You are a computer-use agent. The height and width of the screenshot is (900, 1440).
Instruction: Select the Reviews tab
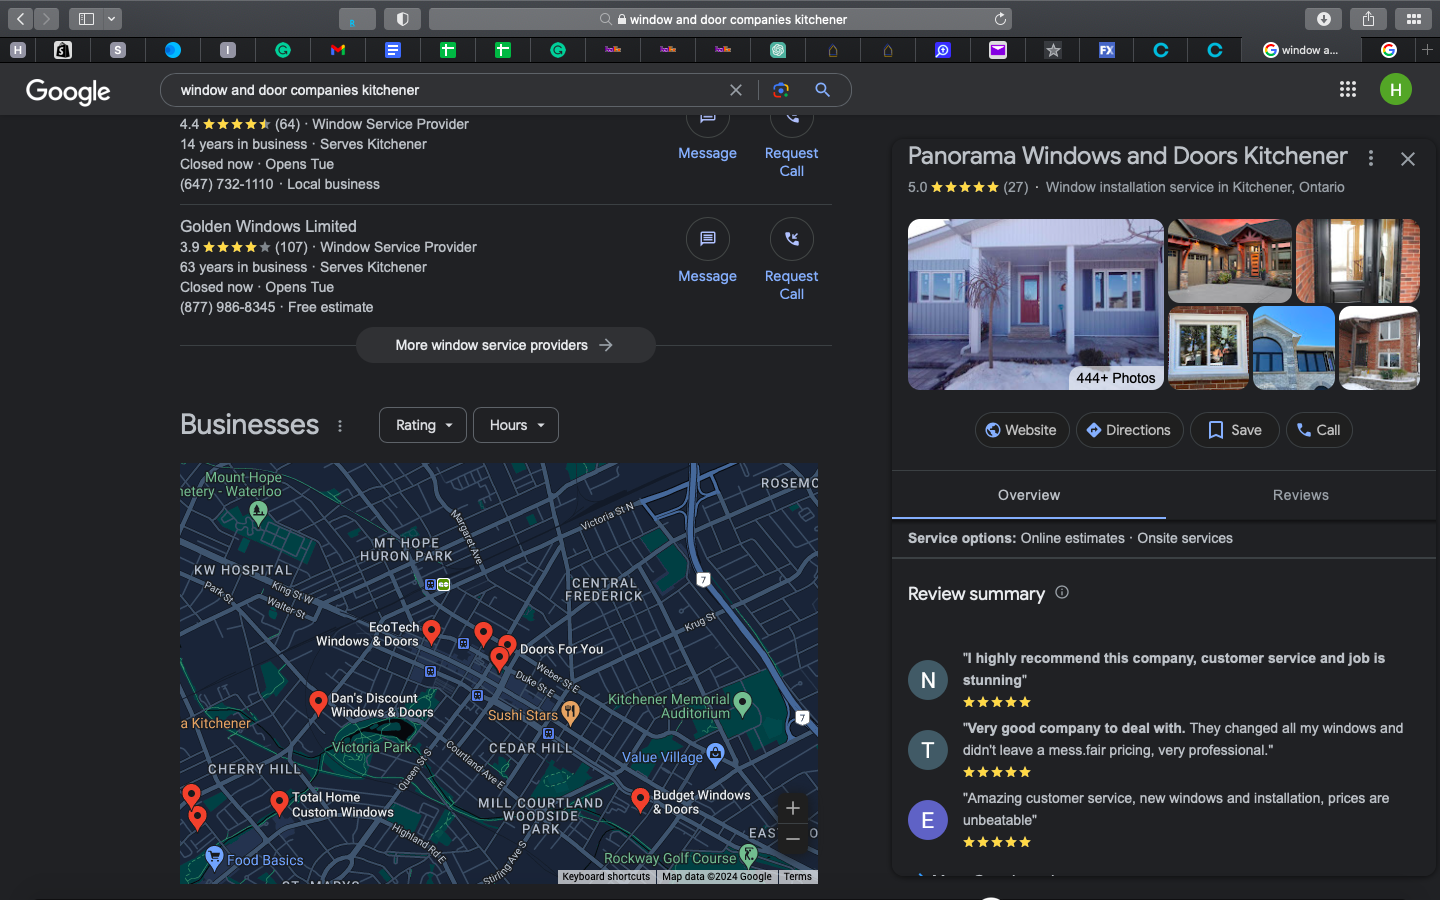tap(1300, 495)
